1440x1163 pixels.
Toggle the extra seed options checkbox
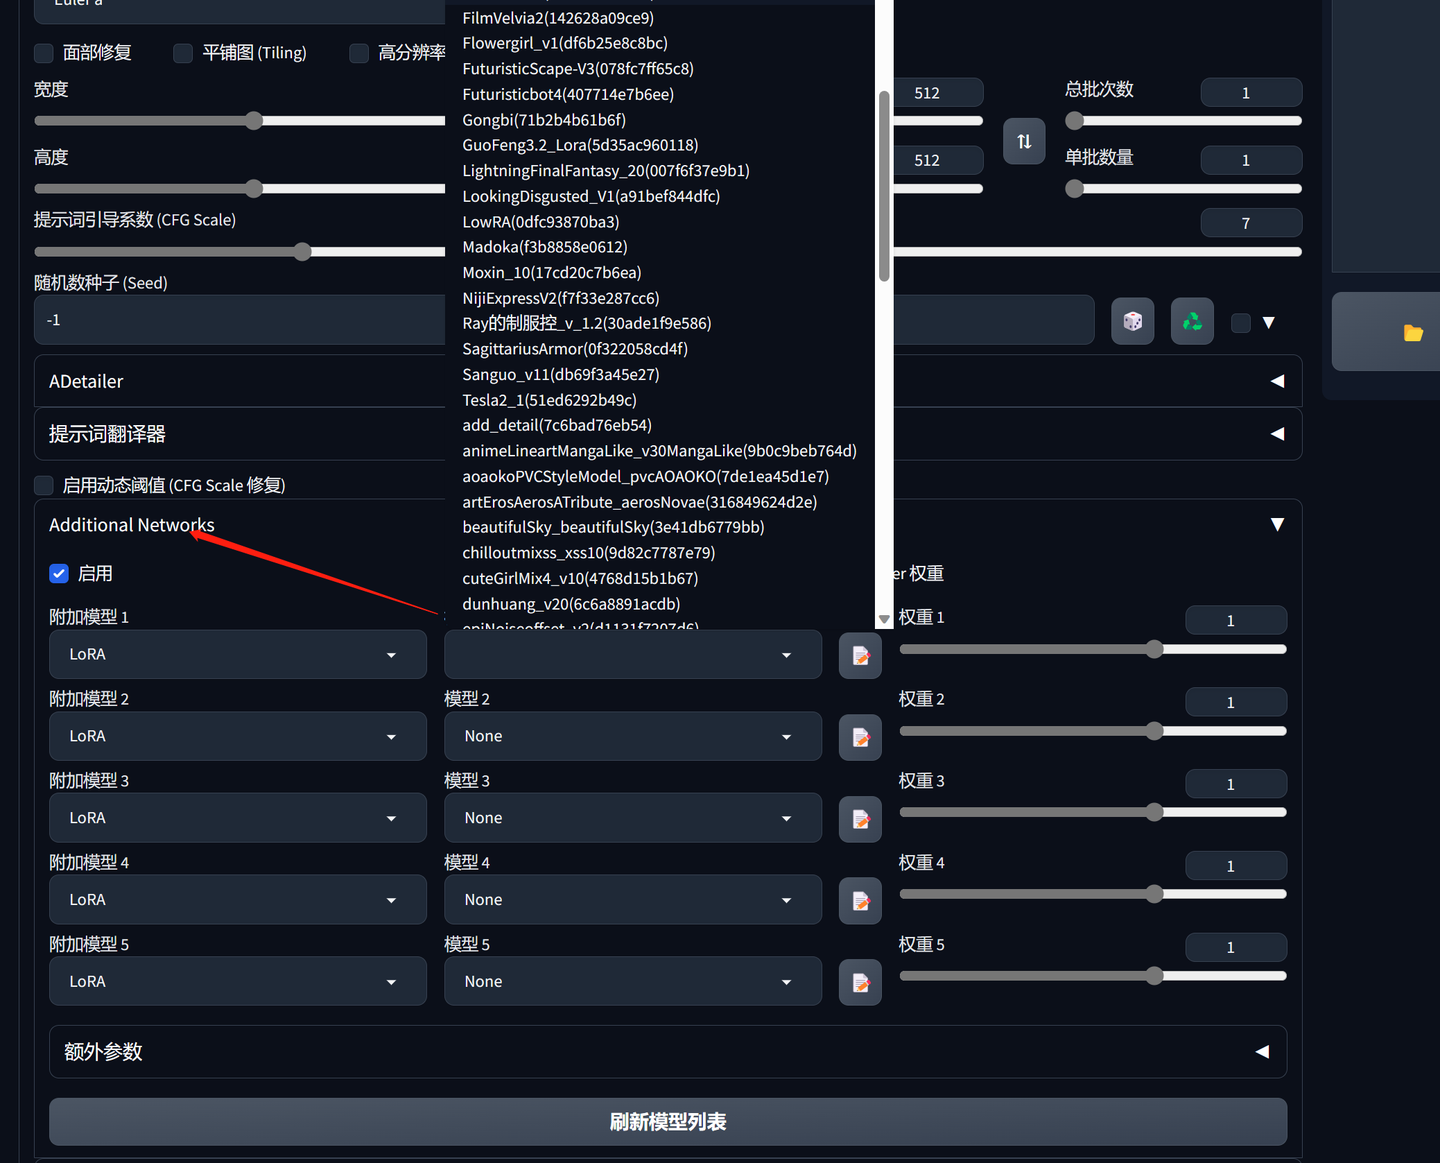(1241, 323)
